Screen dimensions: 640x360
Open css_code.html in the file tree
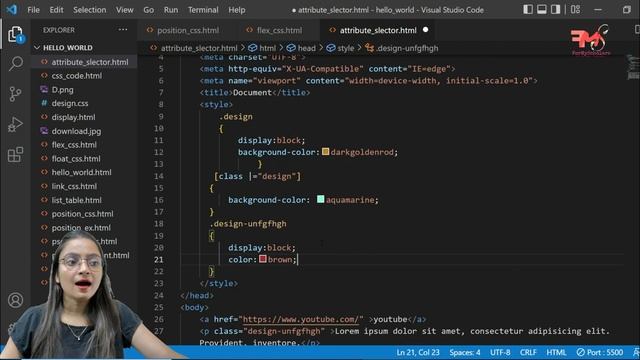pyautogui.click(x=77, y=76)
